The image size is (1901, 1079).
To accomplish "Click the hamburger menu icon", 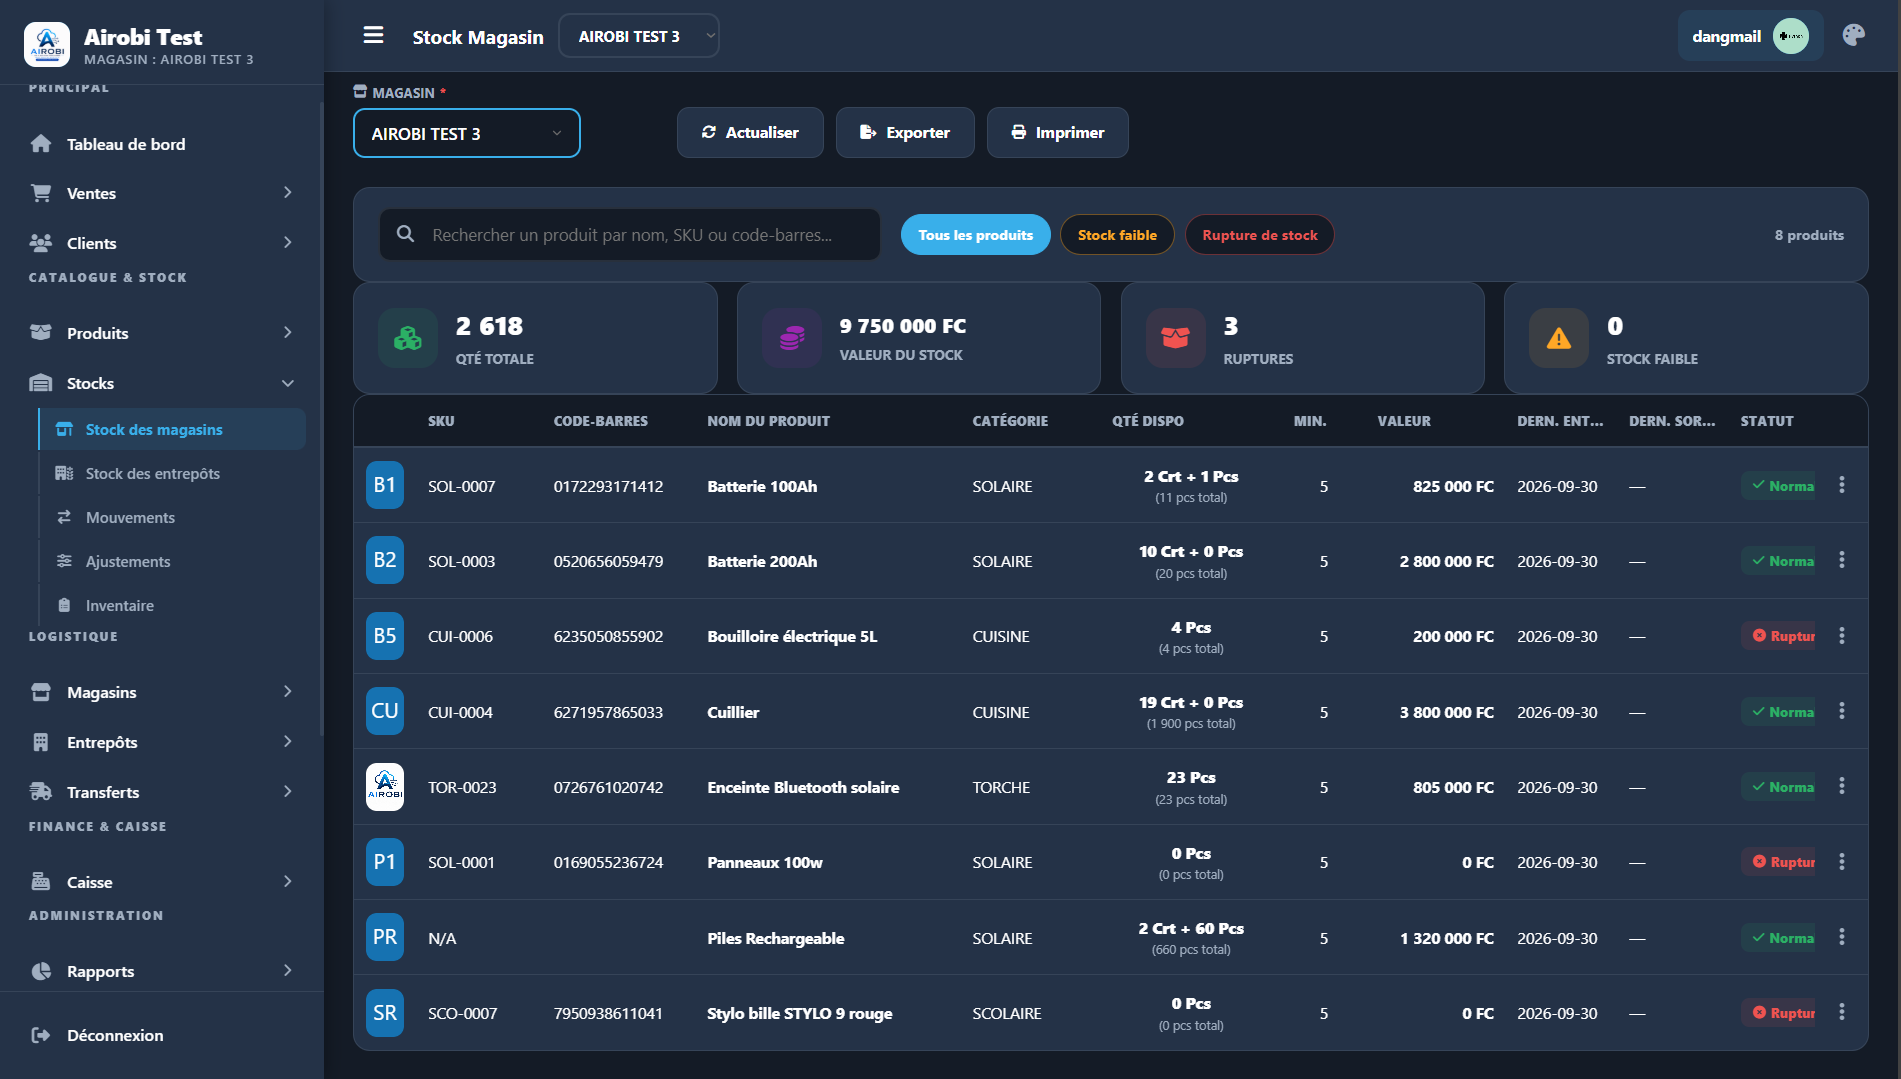I will point(373,36).
